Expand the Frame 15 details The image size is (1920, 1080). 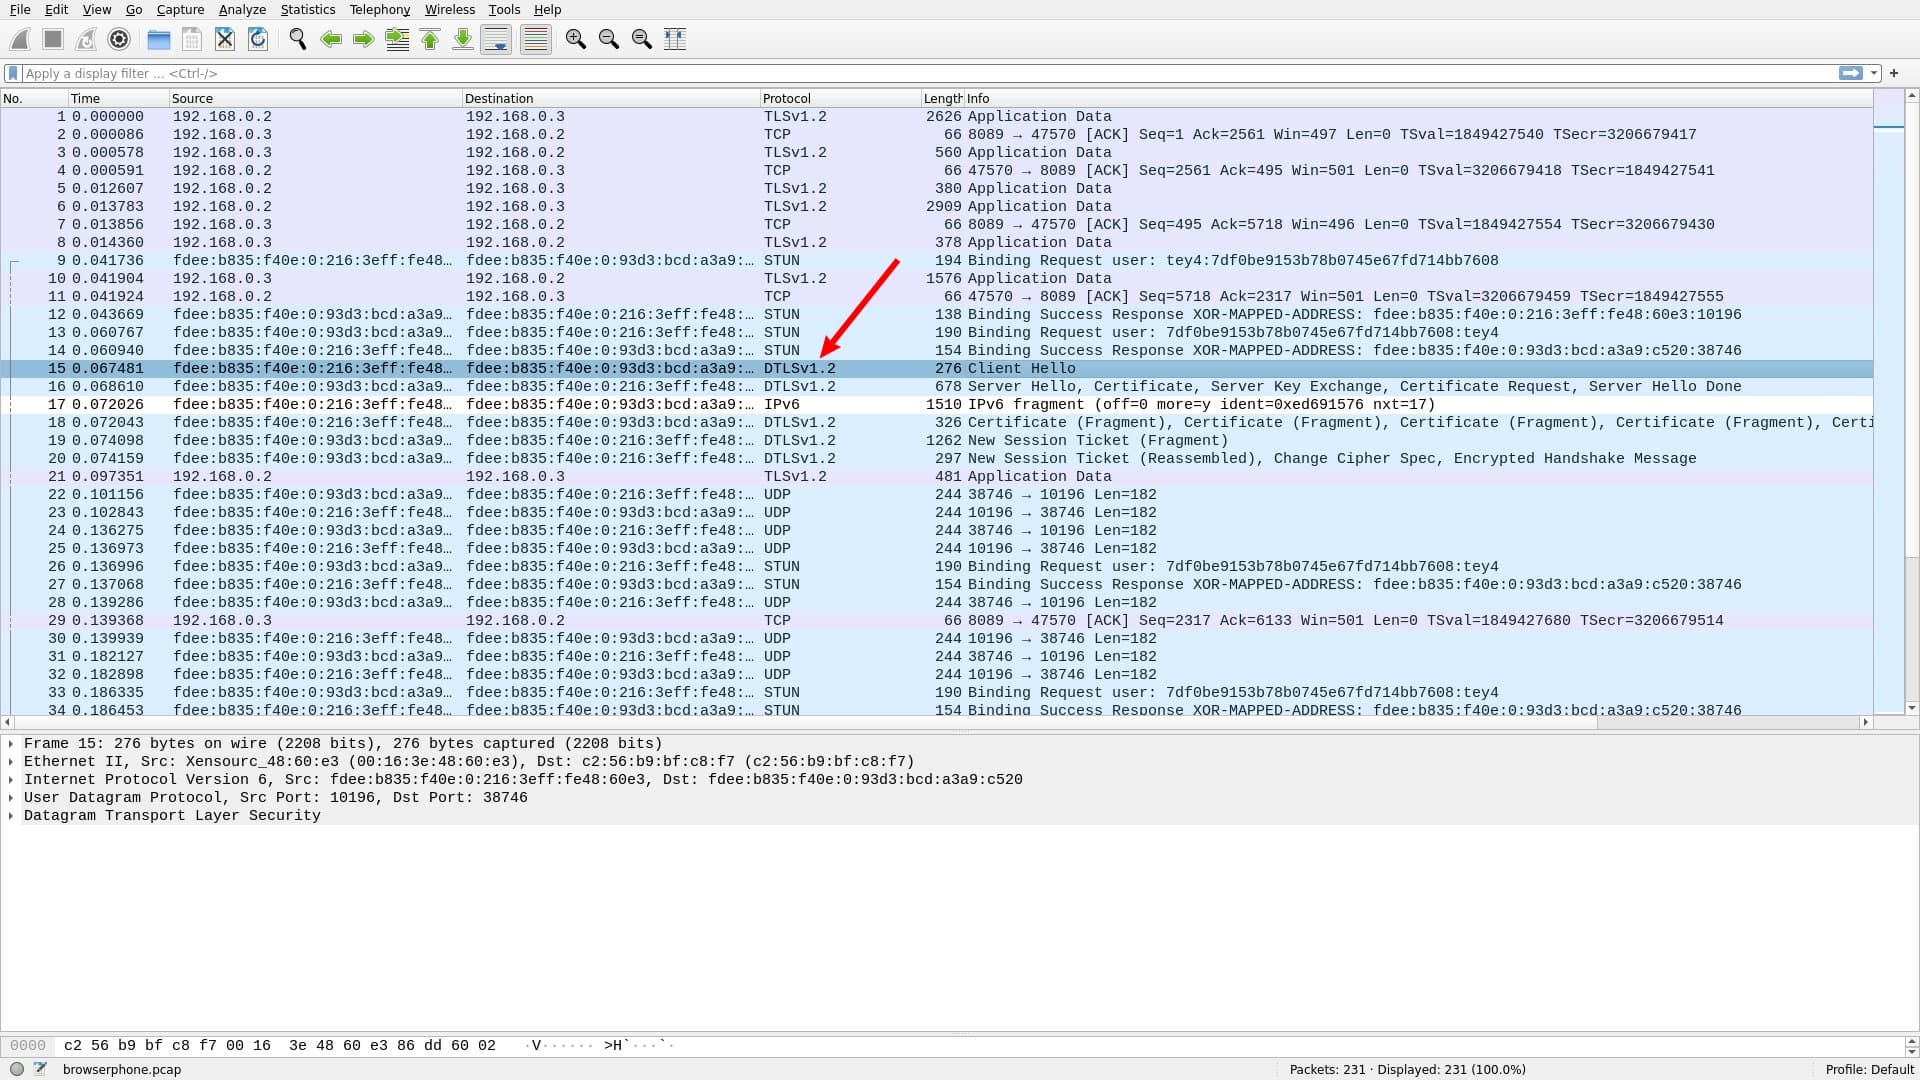11,744
